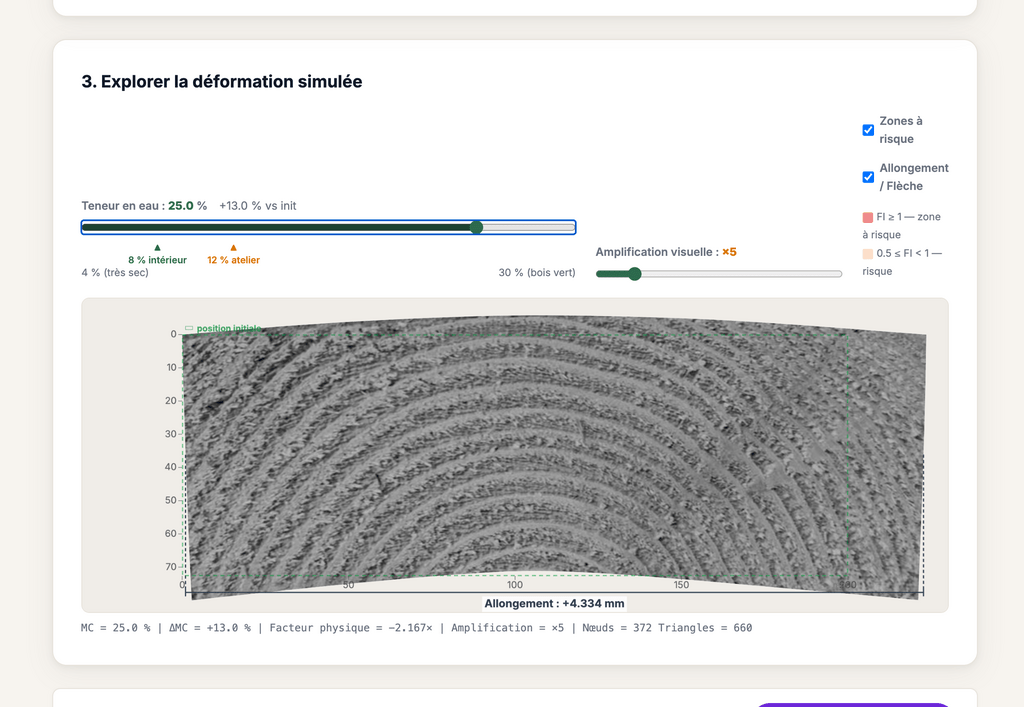Click the Zones à risque label text

coord(900,130)
